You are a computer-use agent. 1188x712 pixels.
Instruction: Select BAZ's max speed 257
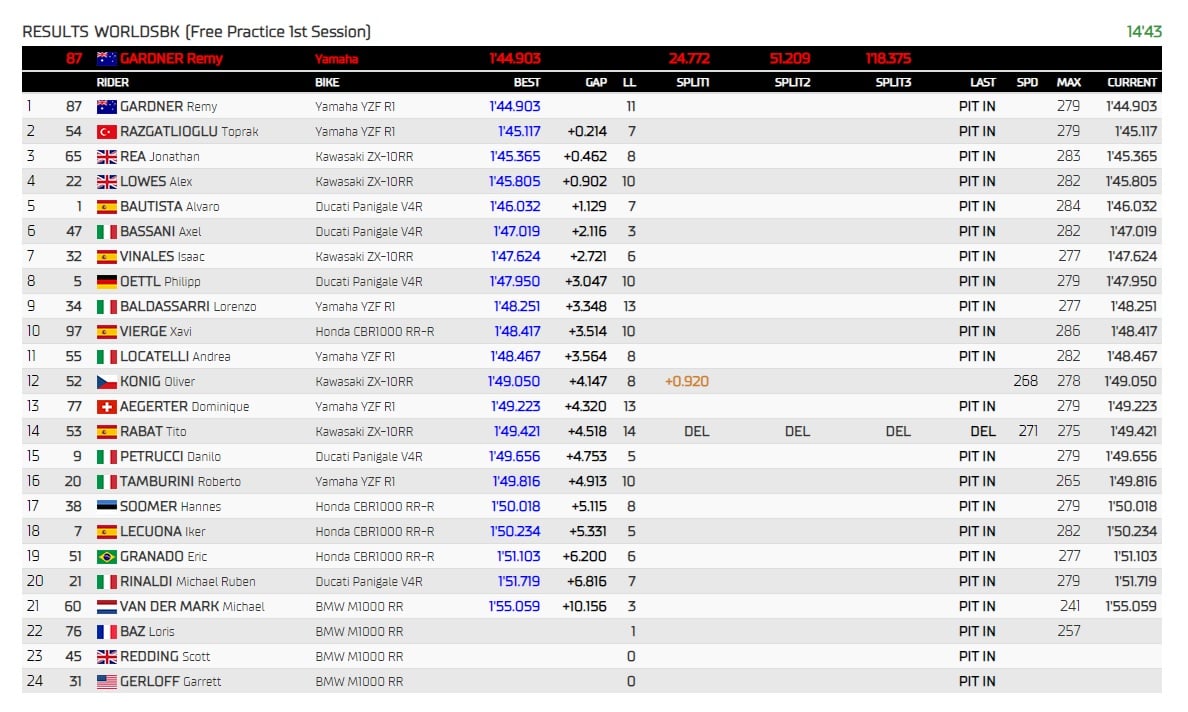point(1069,632)
